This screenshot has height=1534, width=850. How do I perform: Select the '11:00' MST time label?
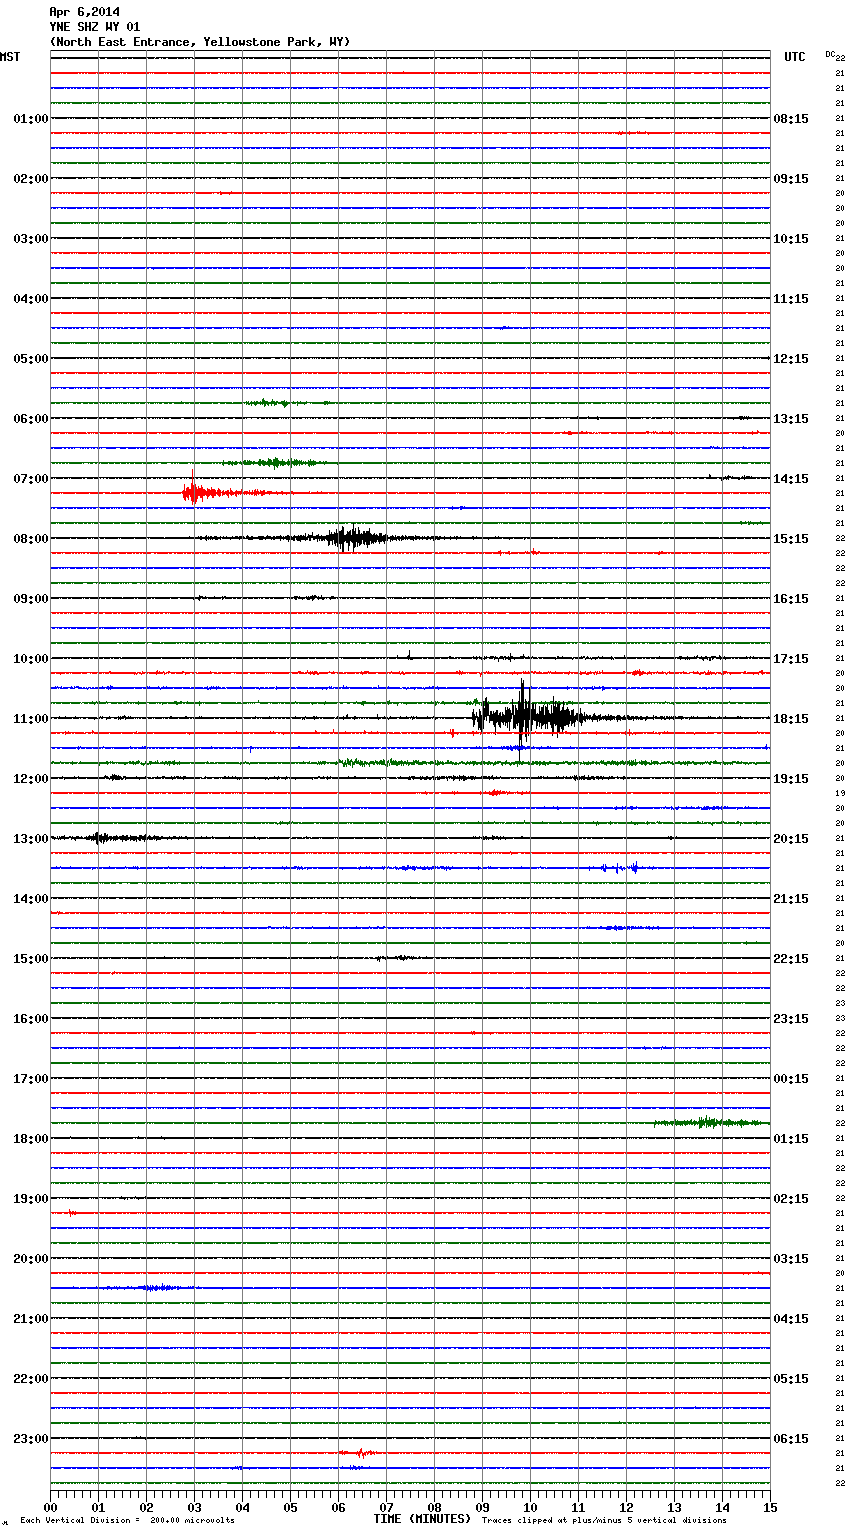click(31, 719)
